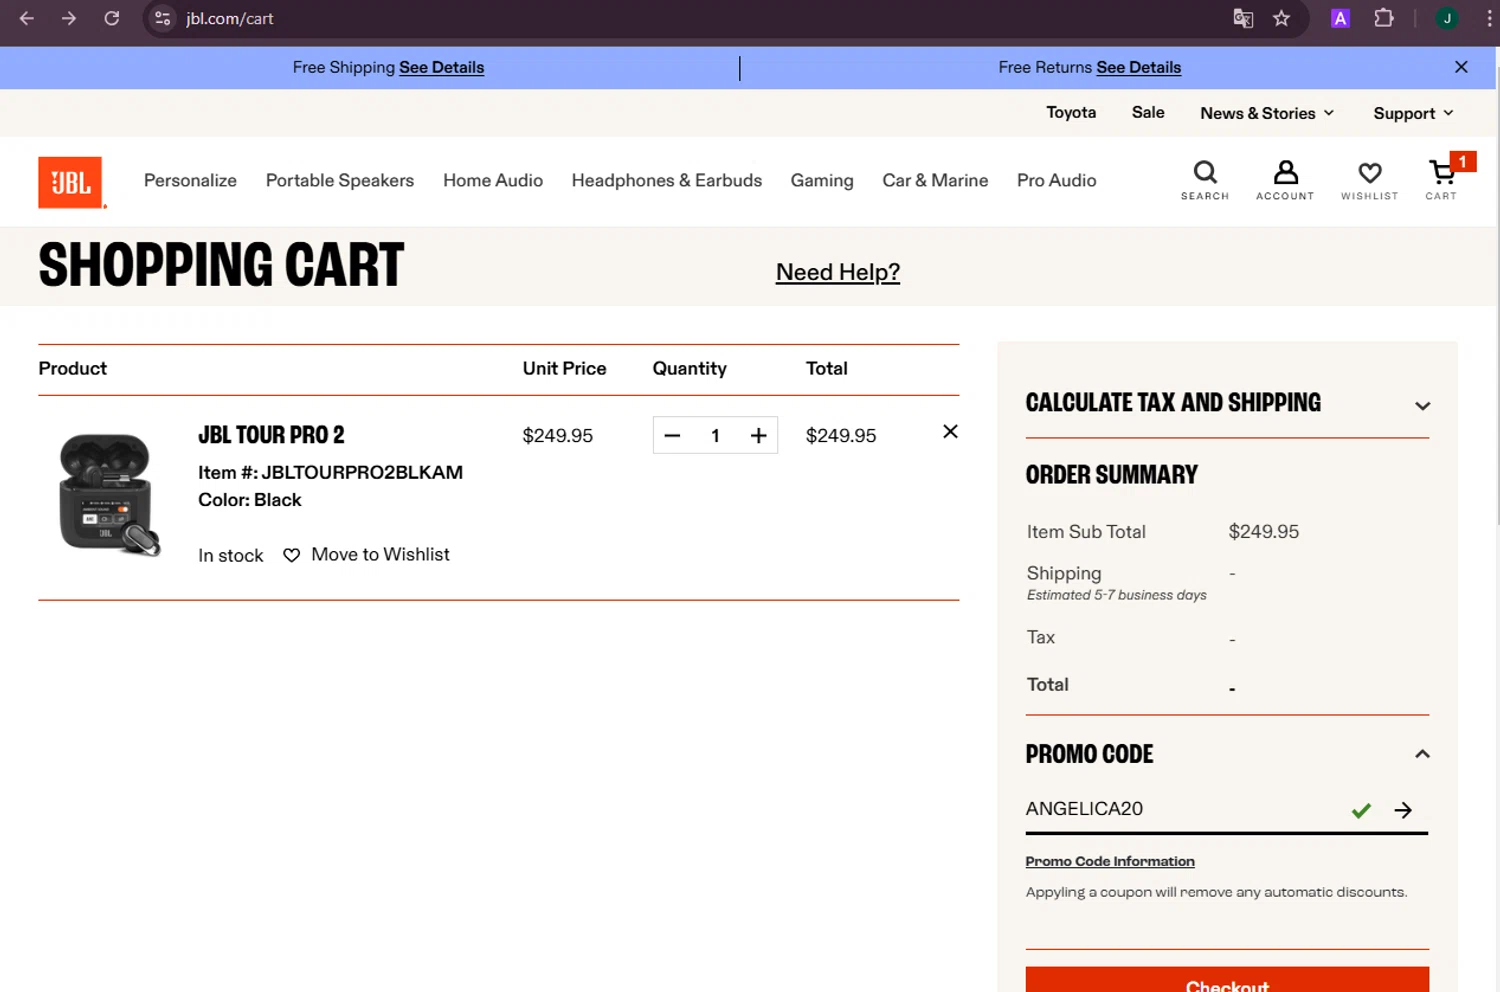
Task: Click the quantity value field
Action: point(715,436)
